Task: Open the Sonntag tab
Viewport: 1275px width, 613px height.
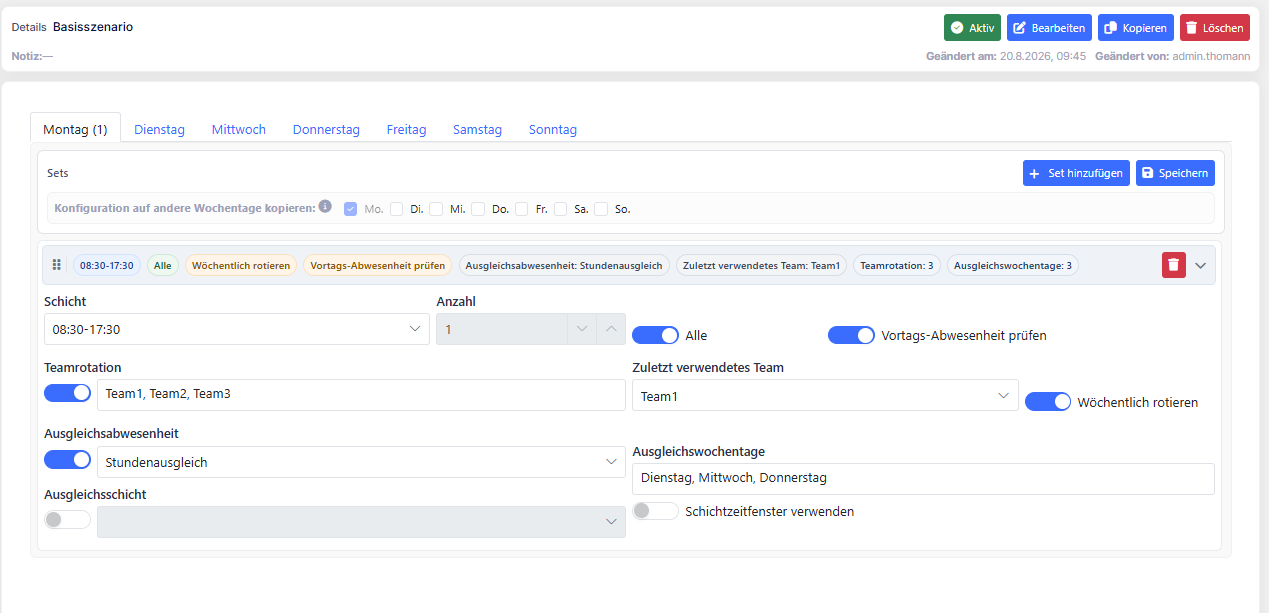Action: point(552,129)
